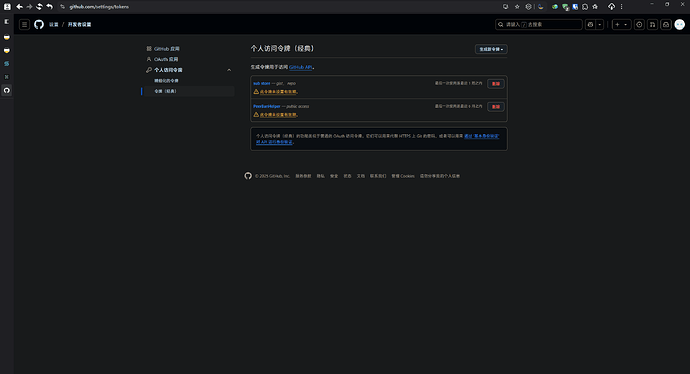Open the 联系我们 footer link
The width and height of the screenshot is (690, 374).
pos(378,176)
